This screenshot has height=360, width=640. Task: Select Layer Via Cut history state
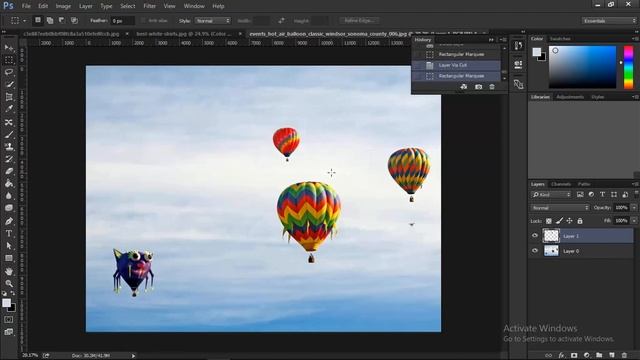click(x=457, y=65)
